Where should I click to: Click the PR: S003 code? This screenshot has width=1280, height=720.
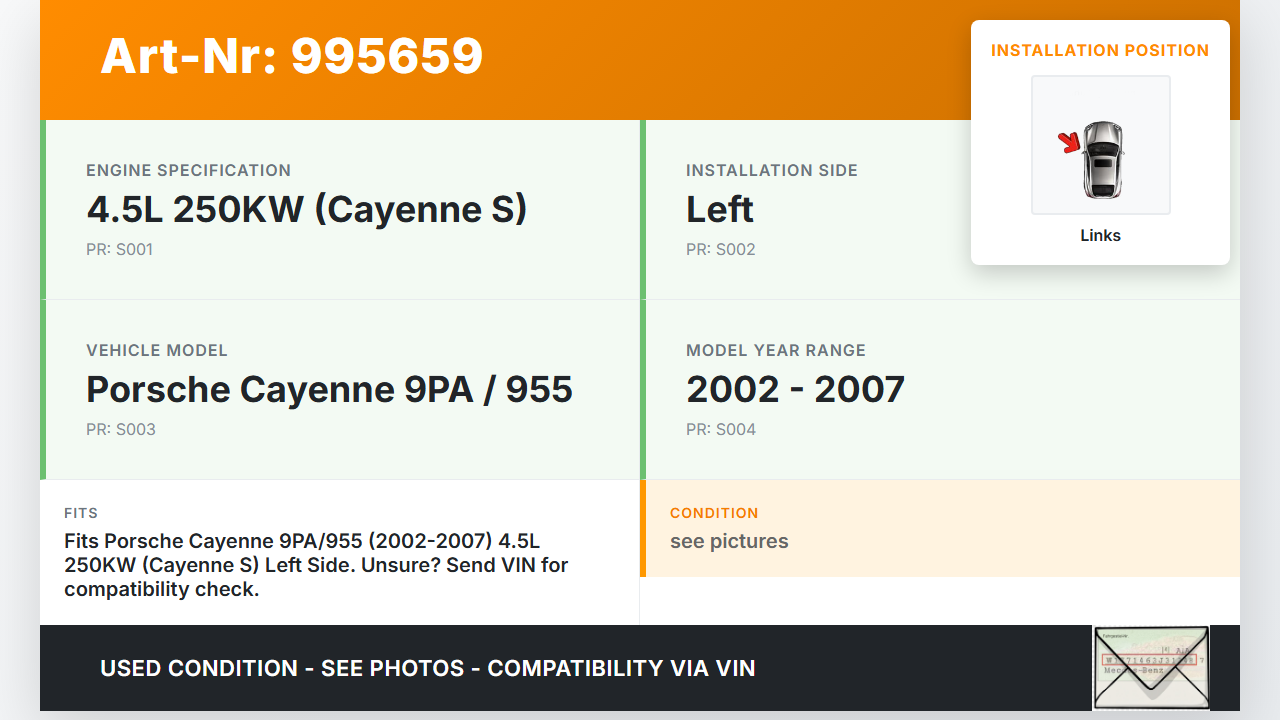(x=120, y=429)
